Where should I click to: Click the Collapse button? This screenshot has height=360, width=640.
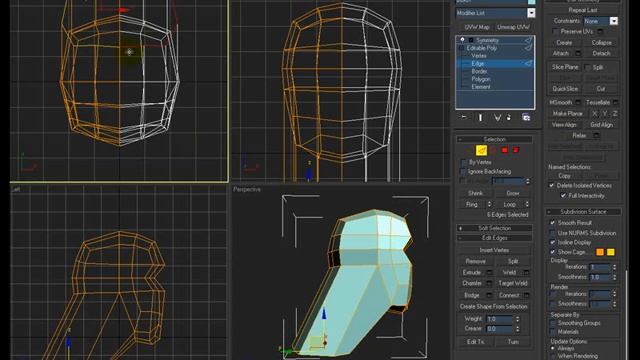tap(601, 43)
